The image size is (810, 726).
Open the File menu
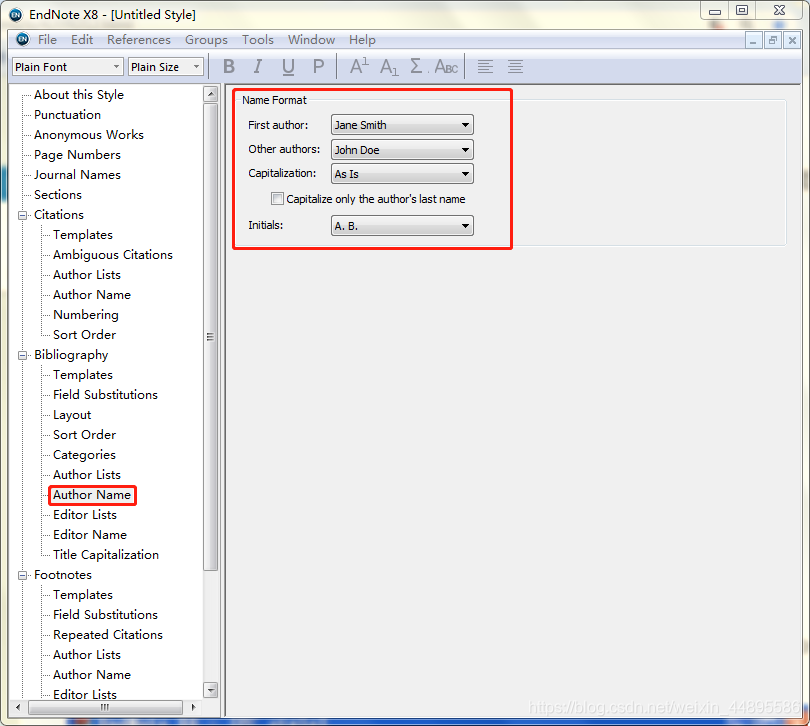point(47,40)
